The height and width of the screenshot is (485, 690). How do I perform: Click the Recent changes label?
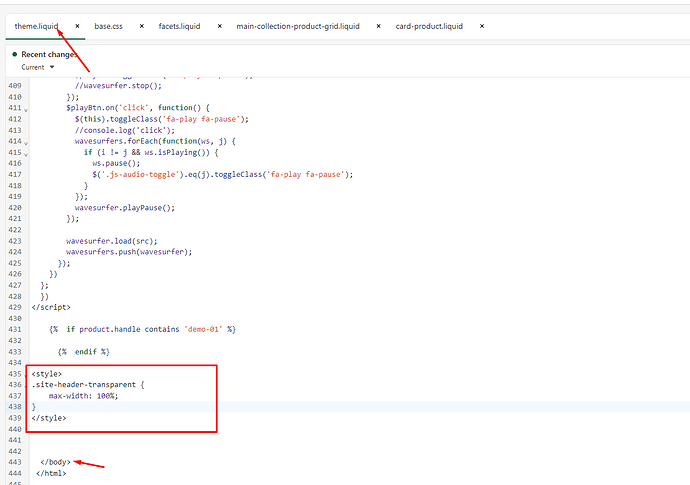49,55
